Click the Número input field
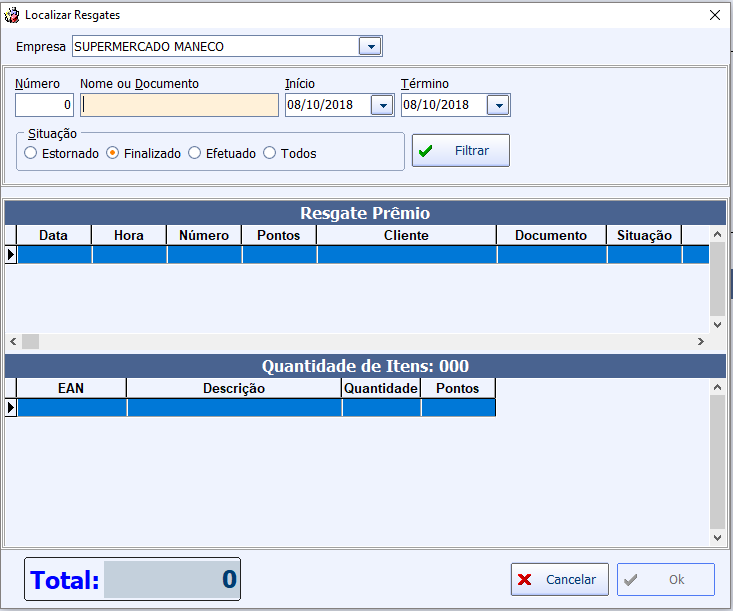 [44, 105]
